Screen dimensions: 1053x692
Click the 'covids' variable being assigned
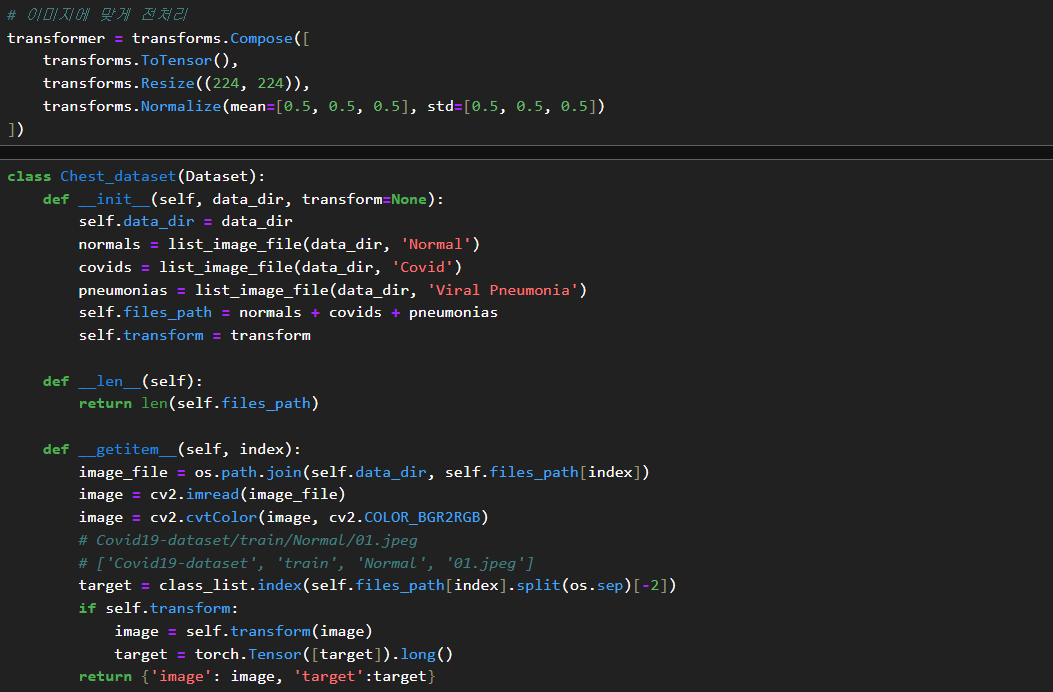[105, 267]
